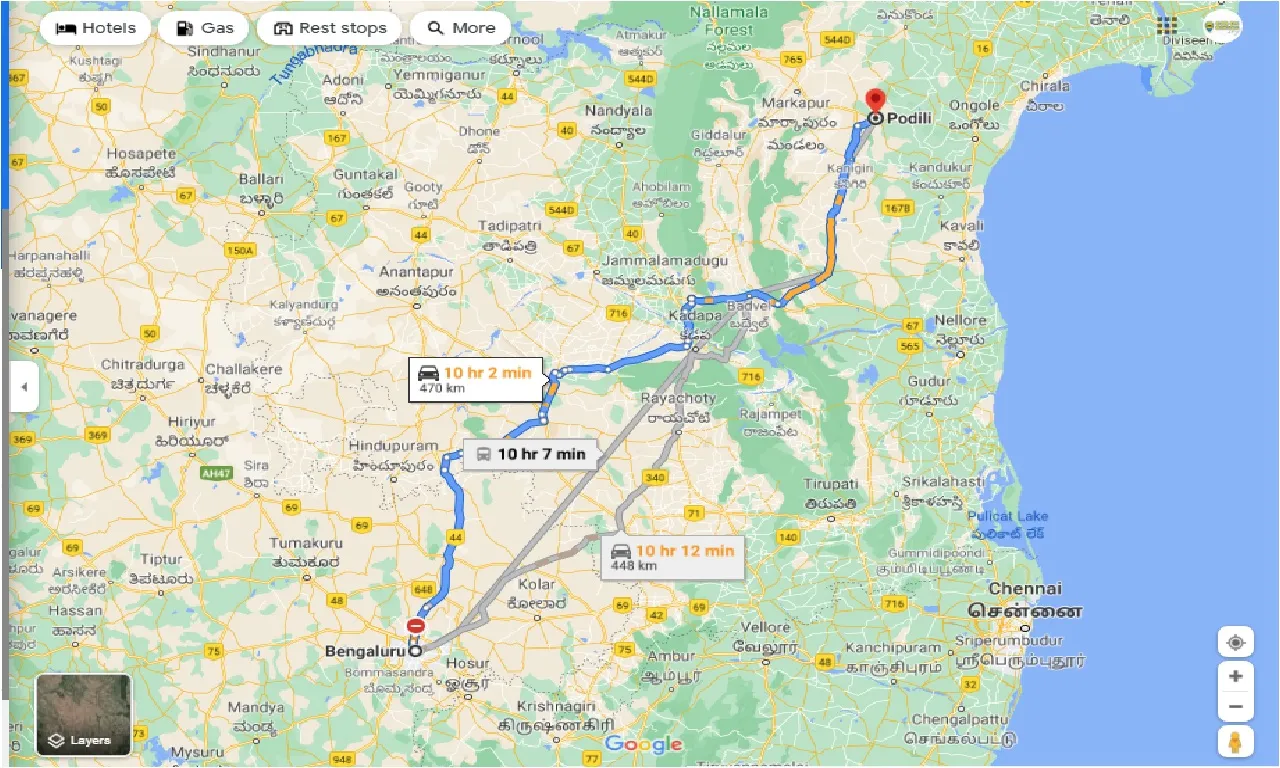1280x768 pixels.
Task: Click the show your location icon
Action: point(1236,642)
